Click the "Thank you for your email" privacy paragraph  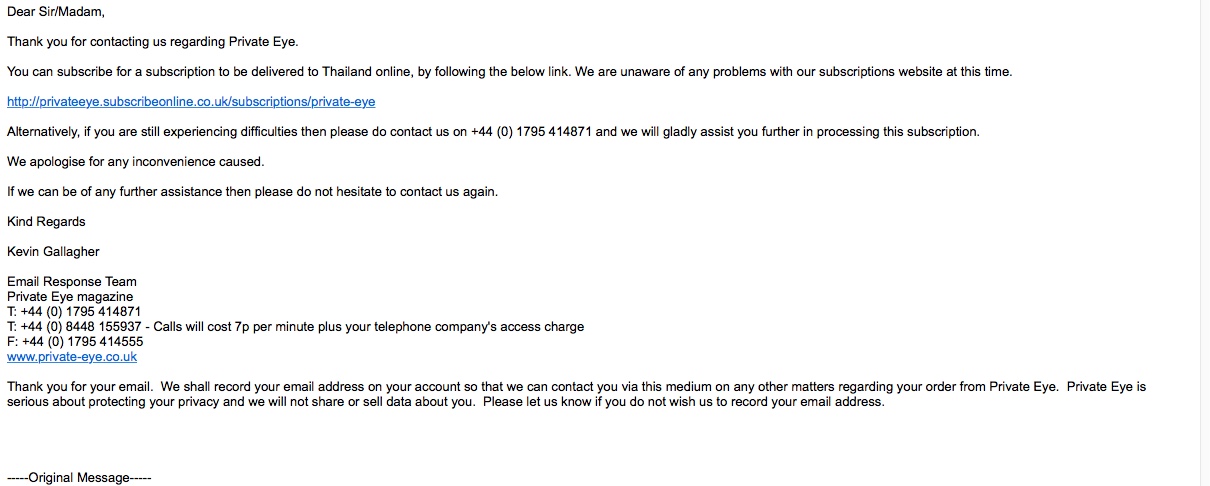click(576, 394)
